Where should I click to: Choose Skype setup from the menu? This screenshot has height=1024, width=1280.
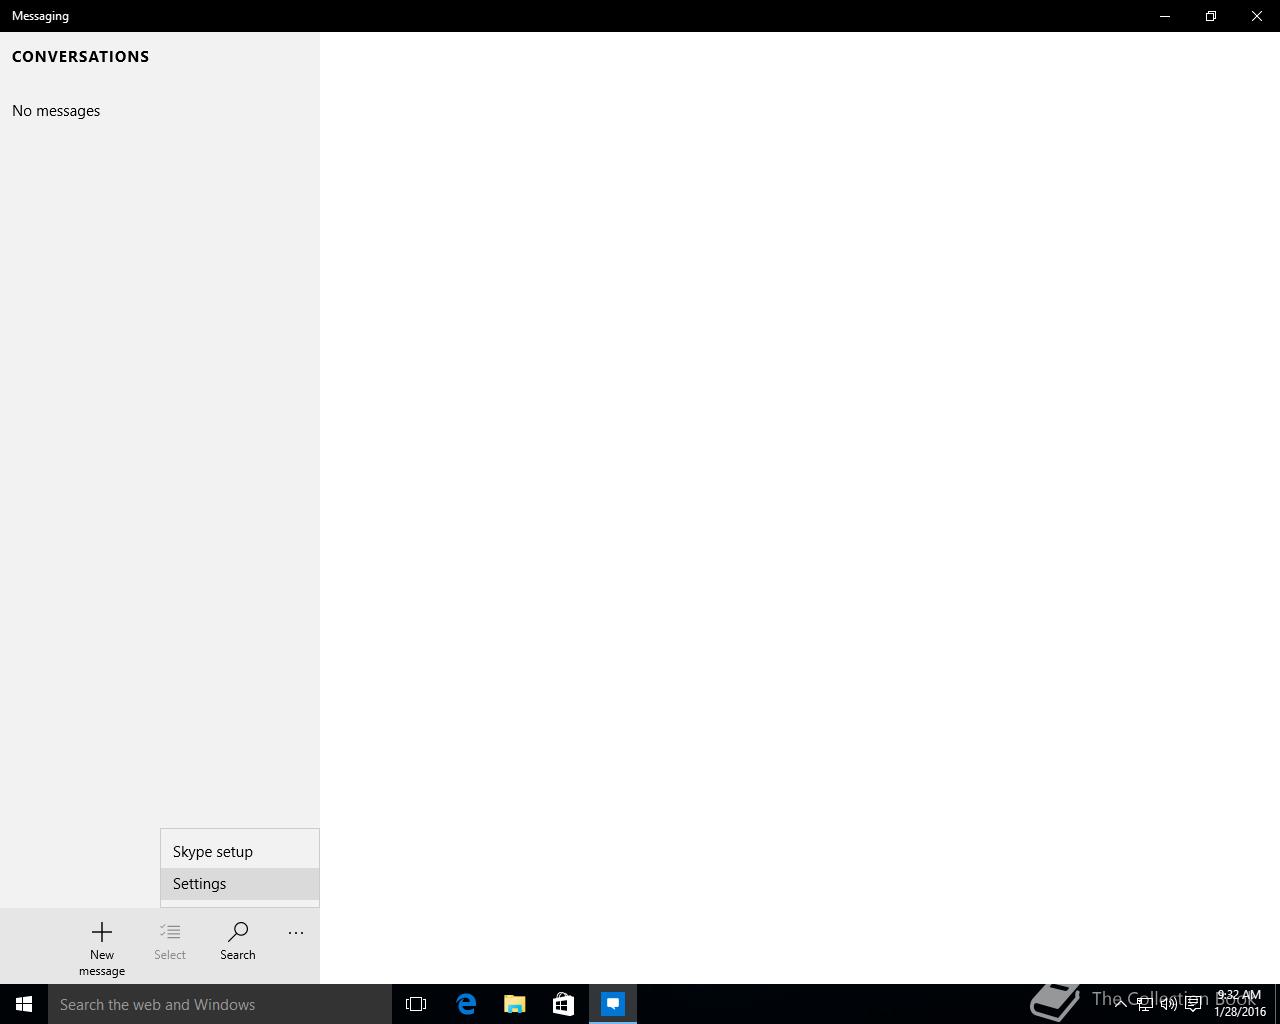coord(240,852)
